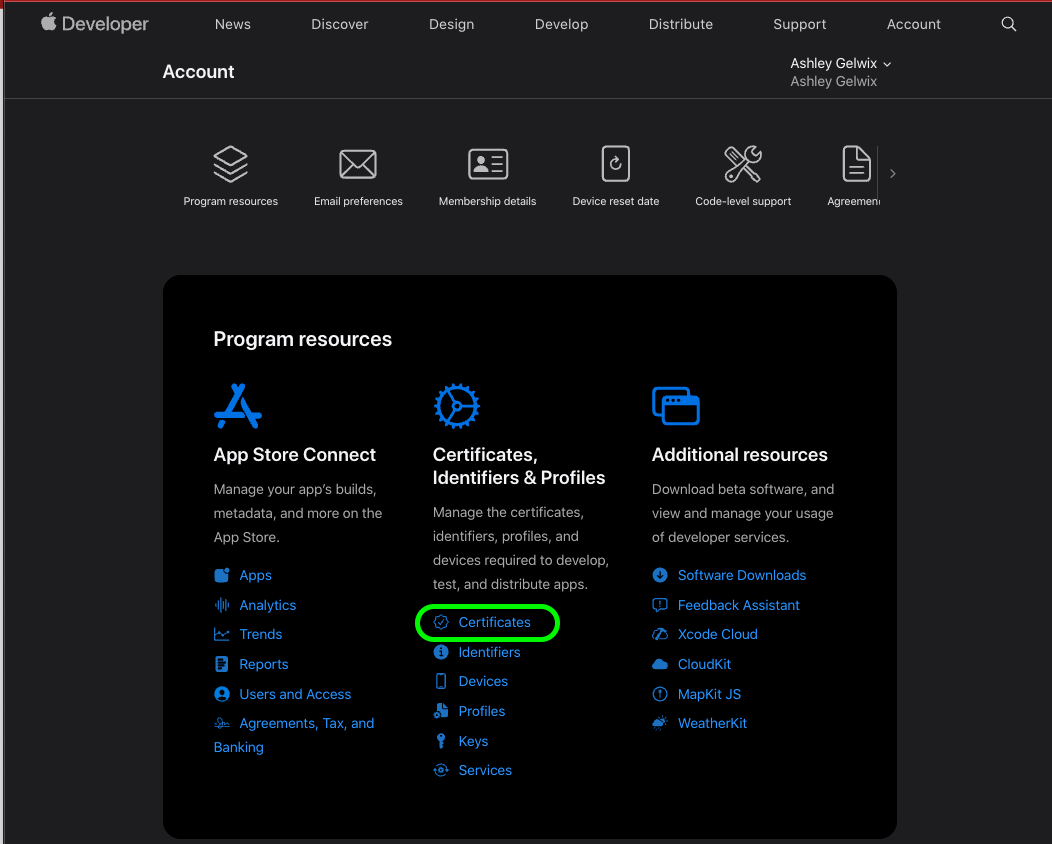Open the MapKit JS link
The width and height of the screenshot is (1052, 844).
pos(709,694)
